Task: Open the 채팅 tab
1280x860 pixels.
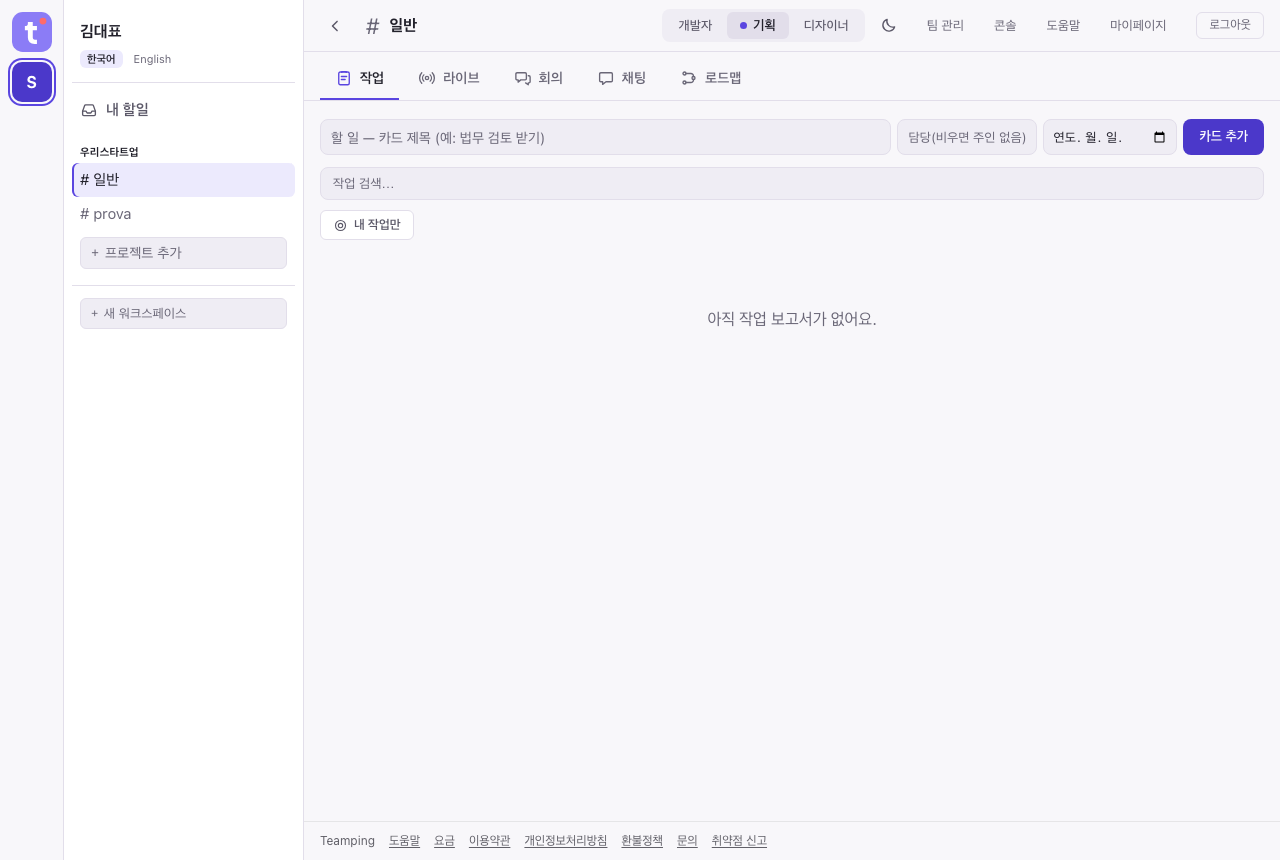Action: [622, 78]
